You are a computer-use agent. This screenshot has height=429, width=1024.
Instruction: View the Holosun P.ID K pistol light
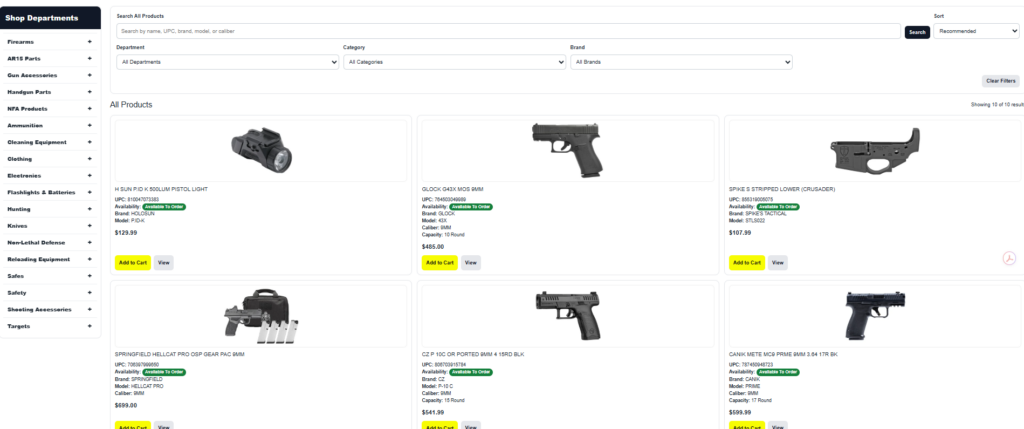tap(164, 262)
